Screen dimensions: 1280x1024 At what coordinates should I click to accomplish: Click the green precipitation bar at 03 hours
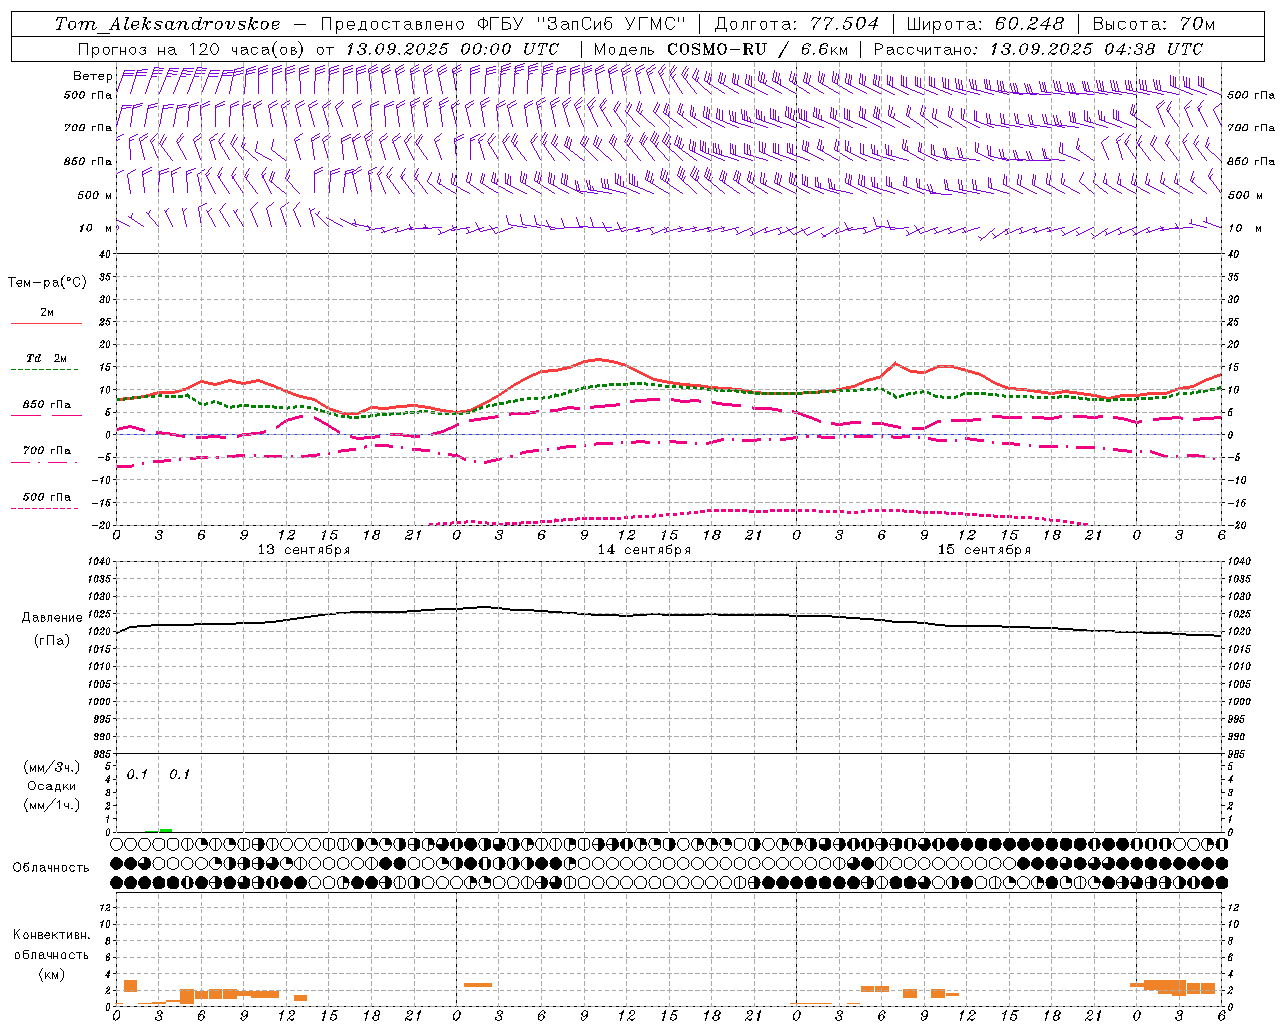tap(165, 830)
